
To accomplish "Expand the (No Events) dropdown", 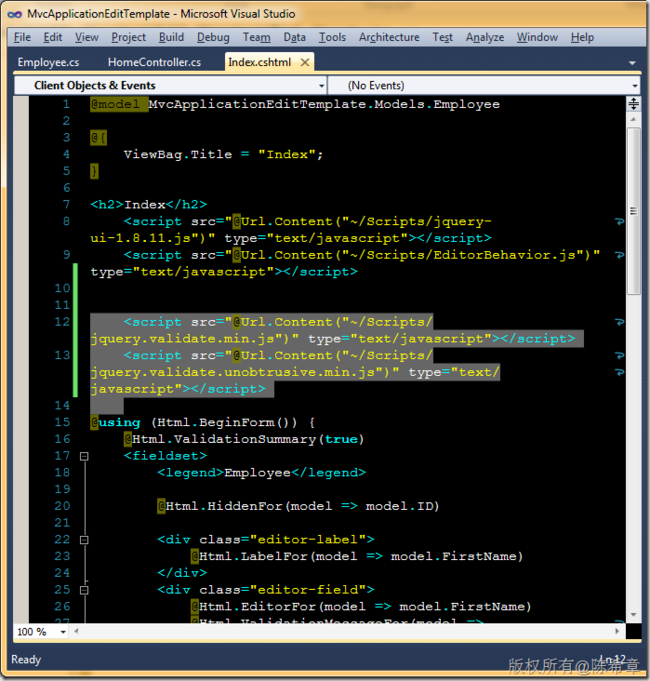I will coord(634,86).
